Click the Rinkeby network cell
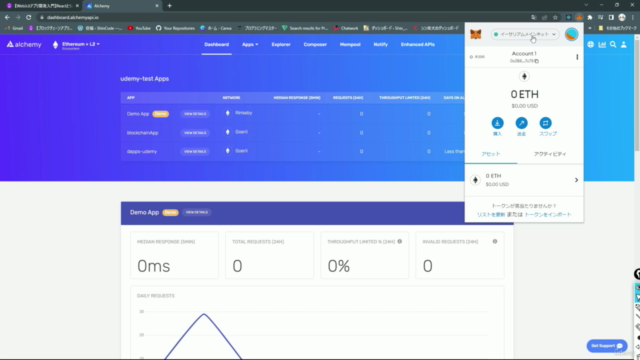Screen dimensions: 640x360 pos(239,113)
